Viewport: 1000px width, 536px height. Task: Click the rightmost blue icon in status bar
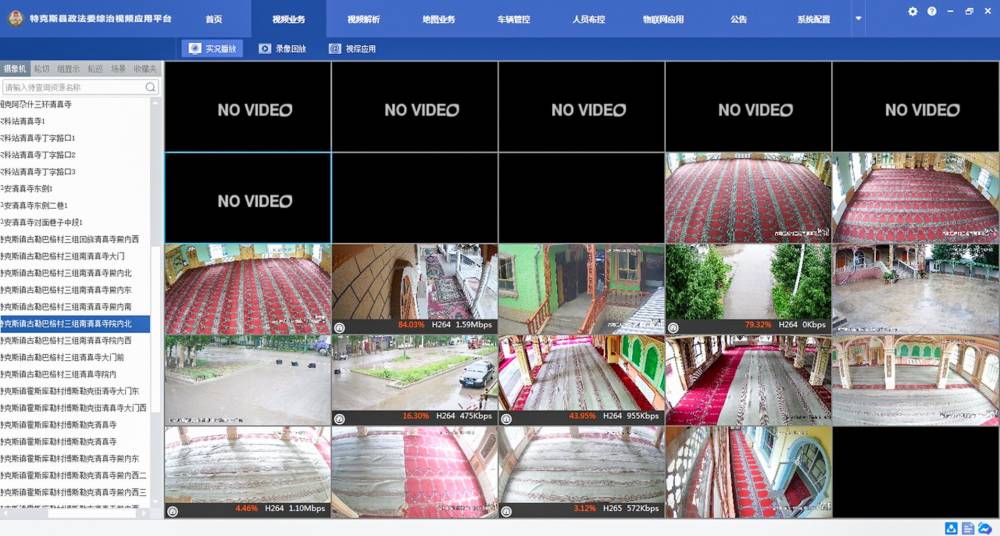985,528
